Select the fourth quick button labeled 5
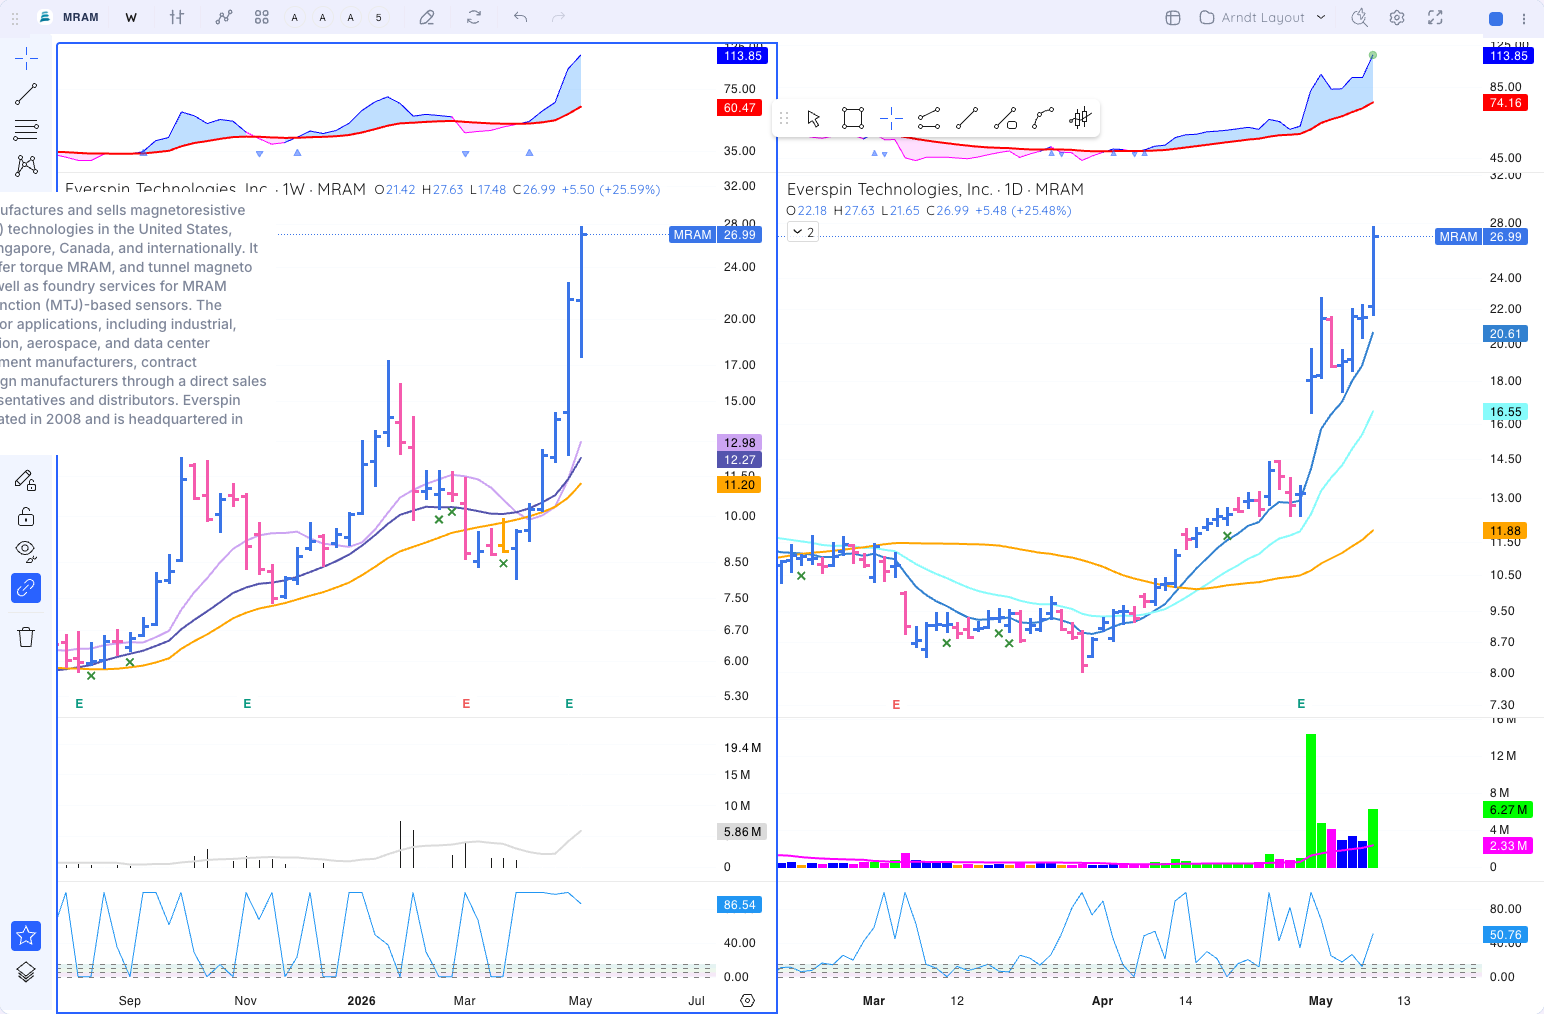Screen dimensions: 1544x1014 tap(379, 17)
